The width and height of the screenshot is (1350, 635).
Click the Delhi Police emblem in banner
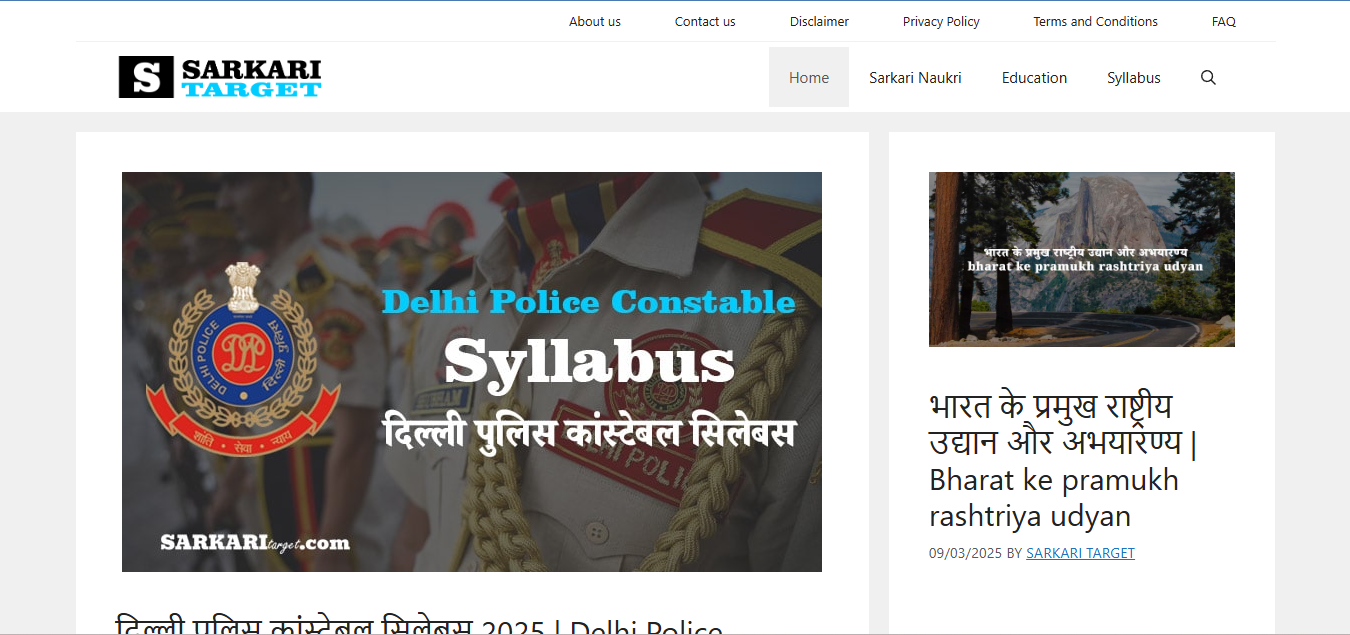click(244, 358)
